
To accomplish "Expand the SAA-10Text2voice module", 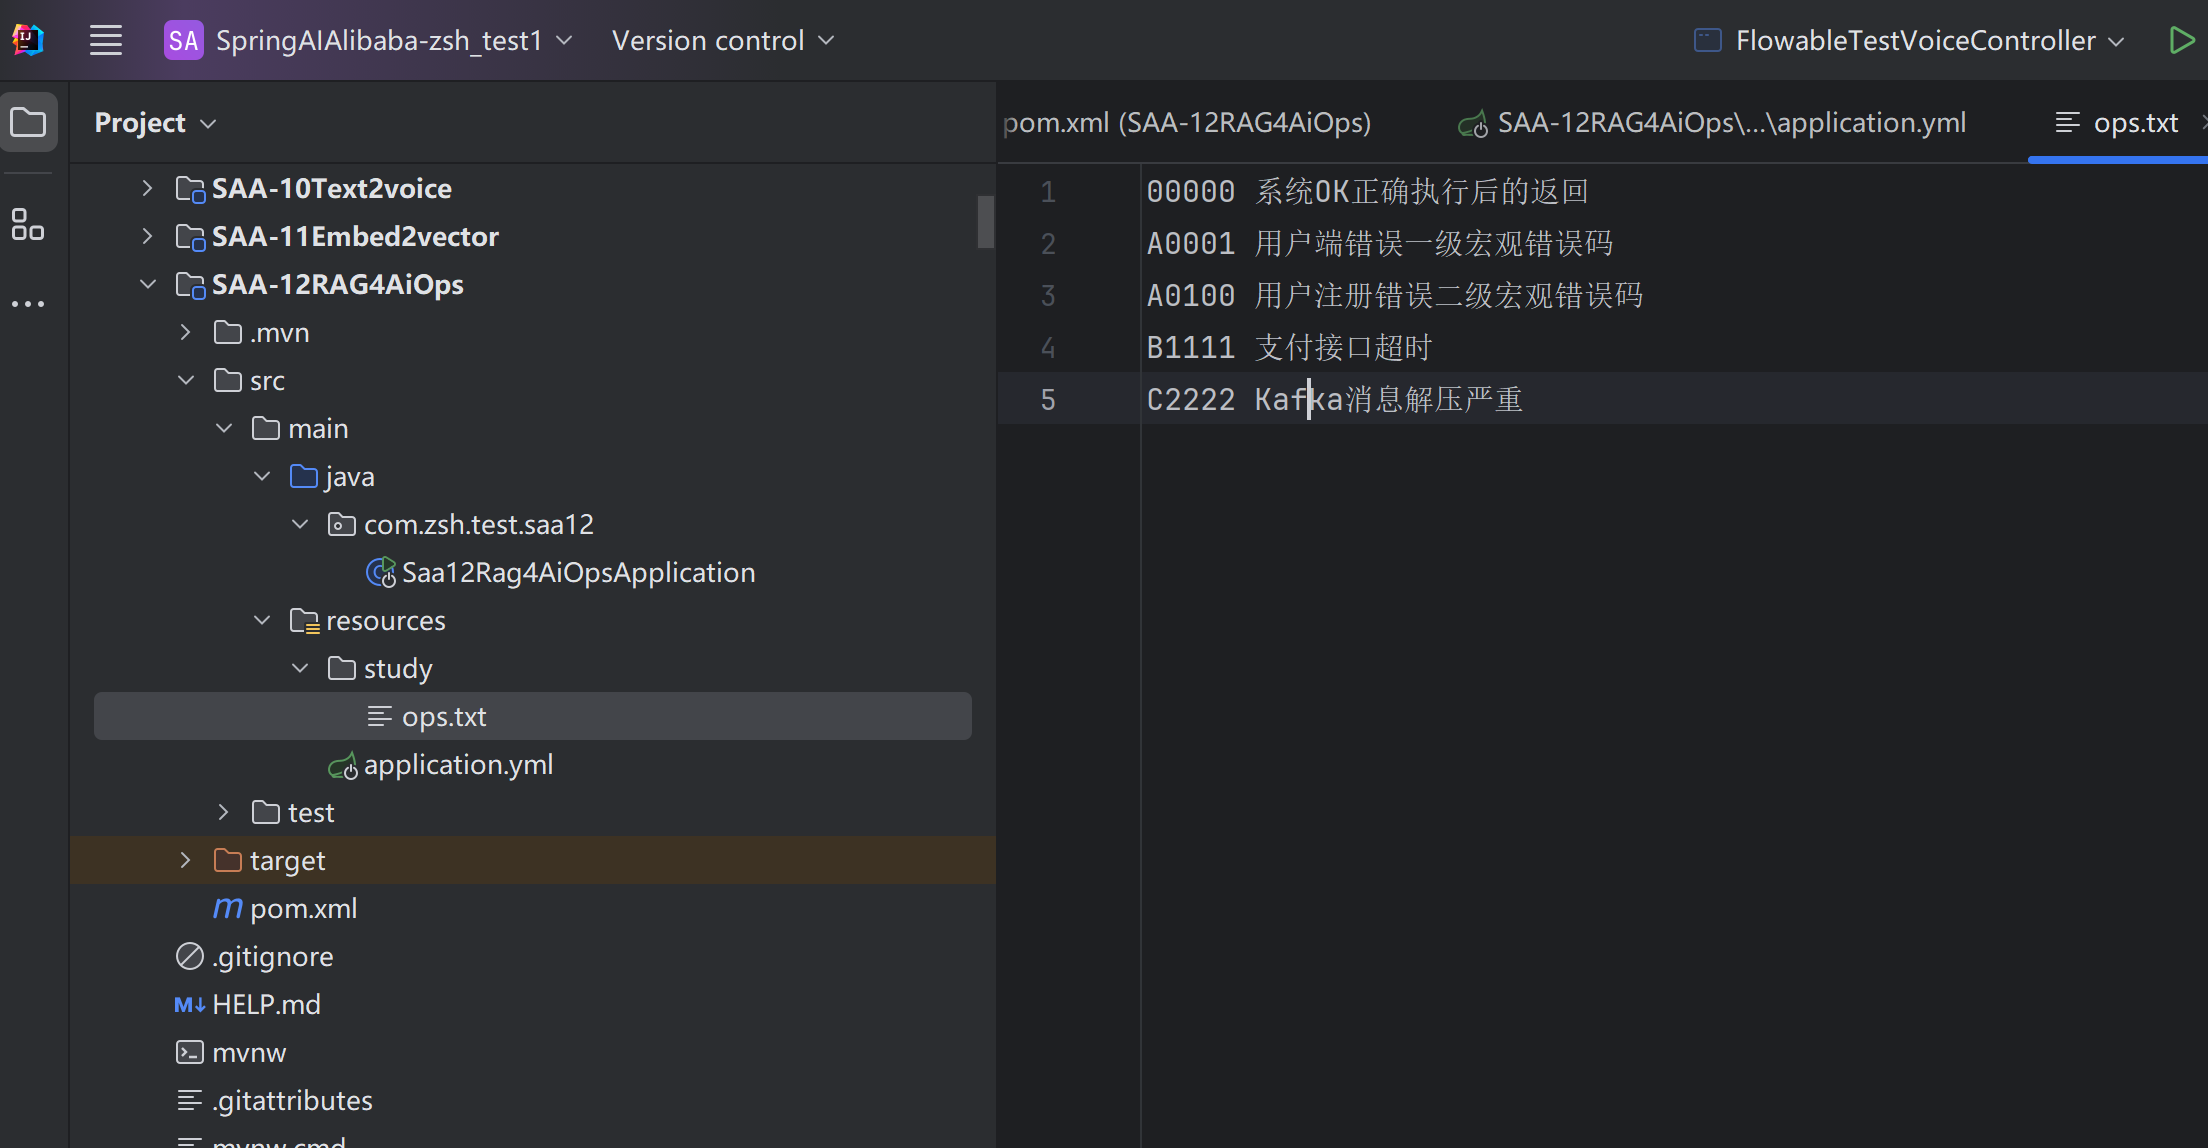I will (x=148, y=188).
